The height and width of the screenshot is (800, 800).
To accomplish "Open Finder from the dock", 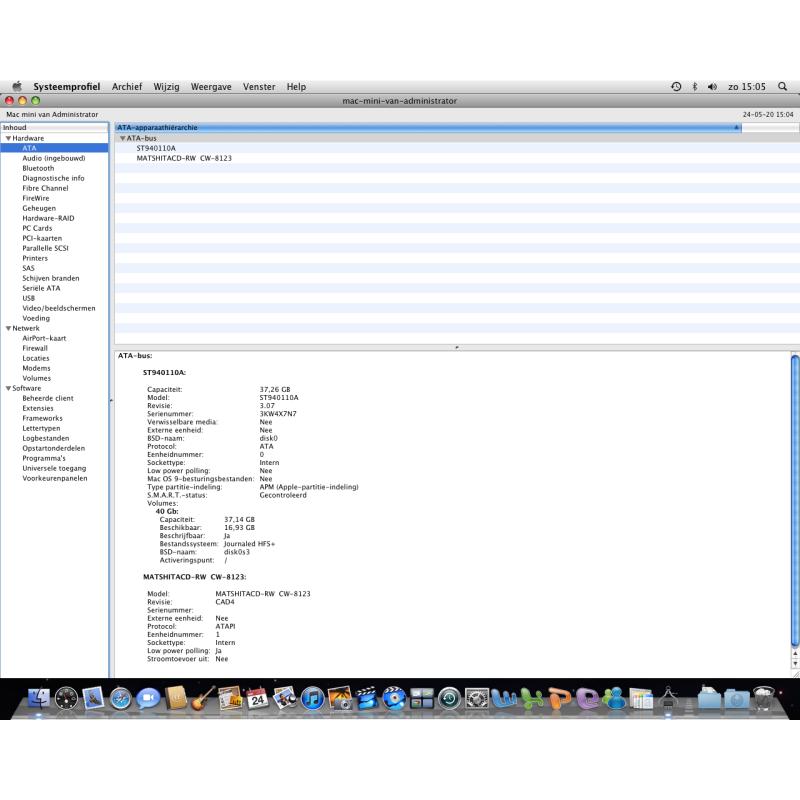I will point(38,698).
